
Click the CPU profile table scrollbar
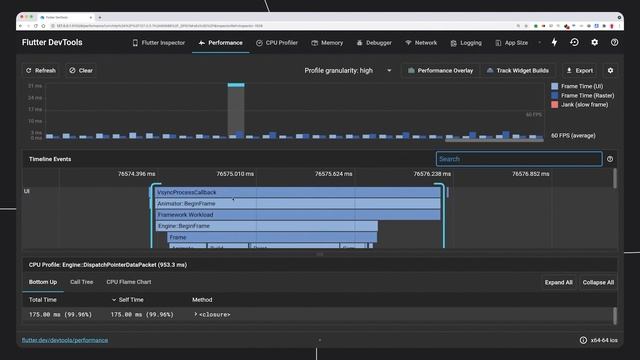[x=615, y=316]
